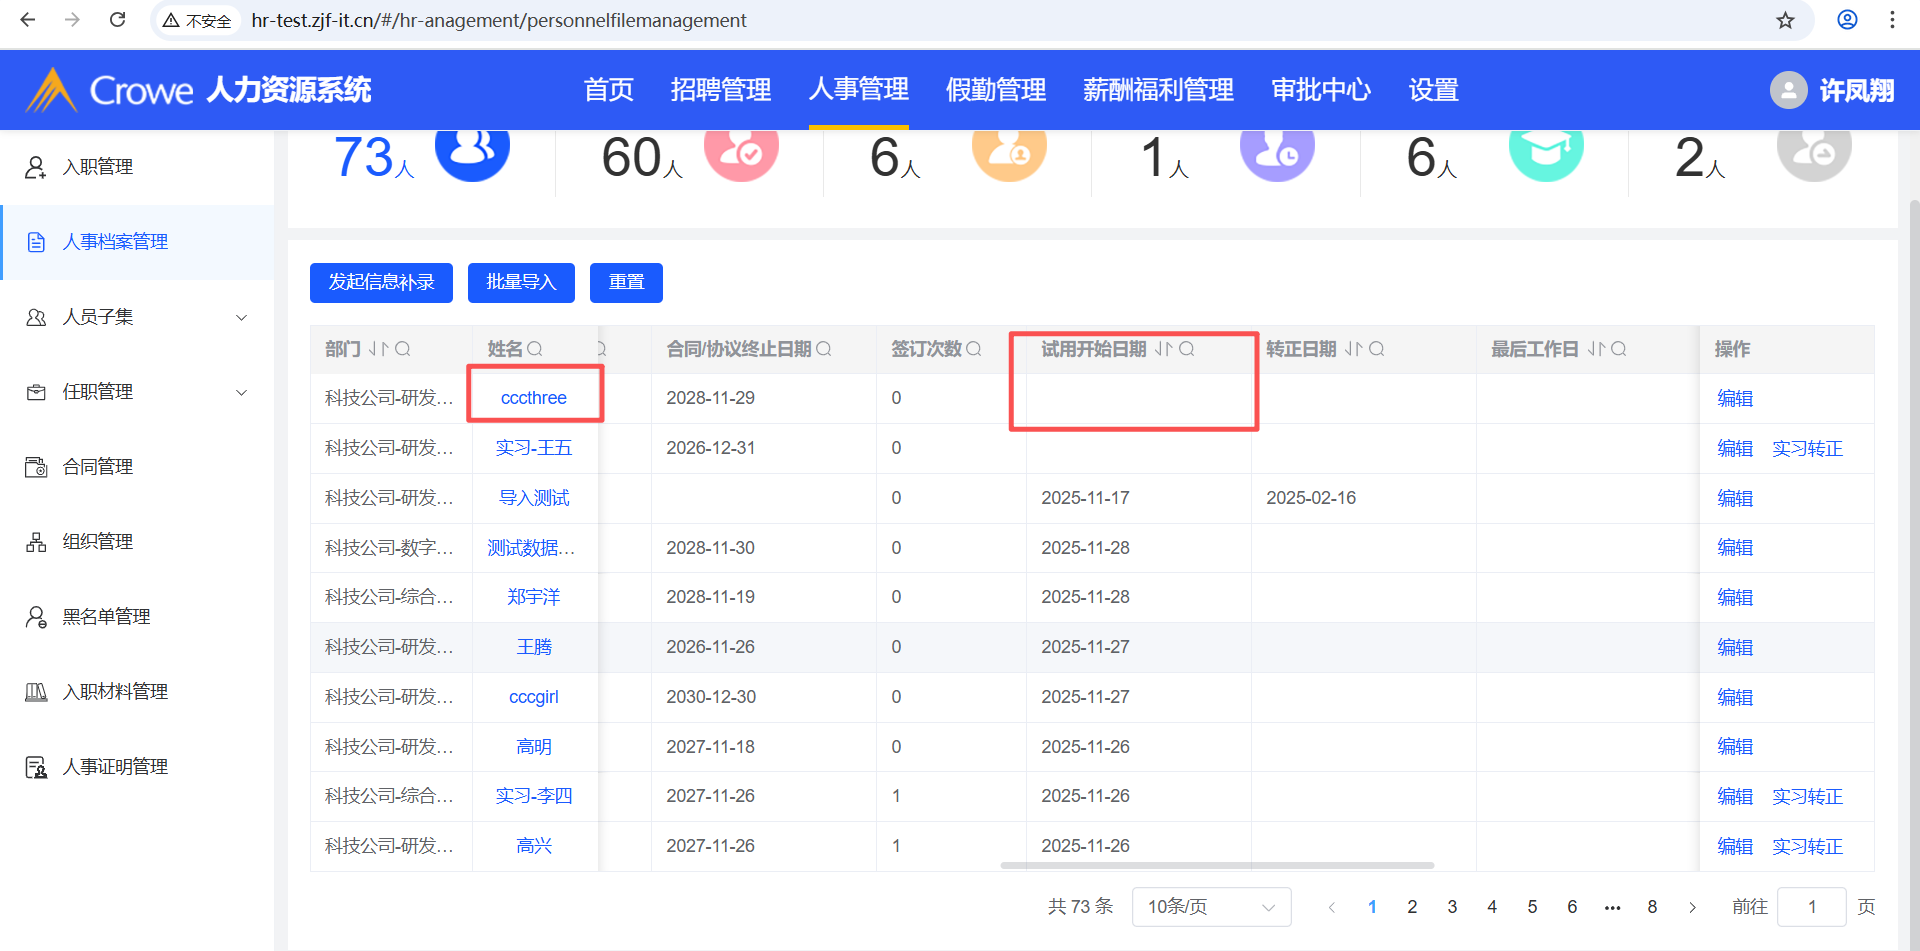Open 薪酬福利管理 in top navigation

click(1158, 90)
